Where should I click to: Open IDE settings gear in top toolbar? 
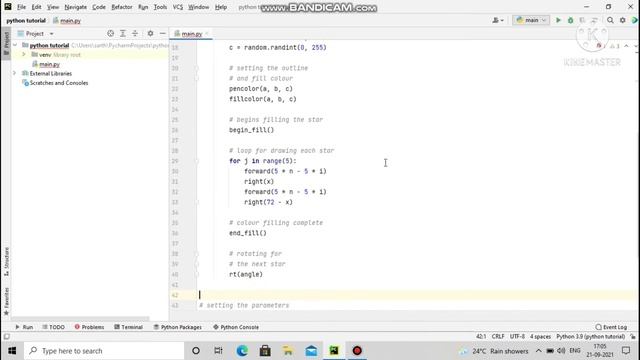coord(622,20)
